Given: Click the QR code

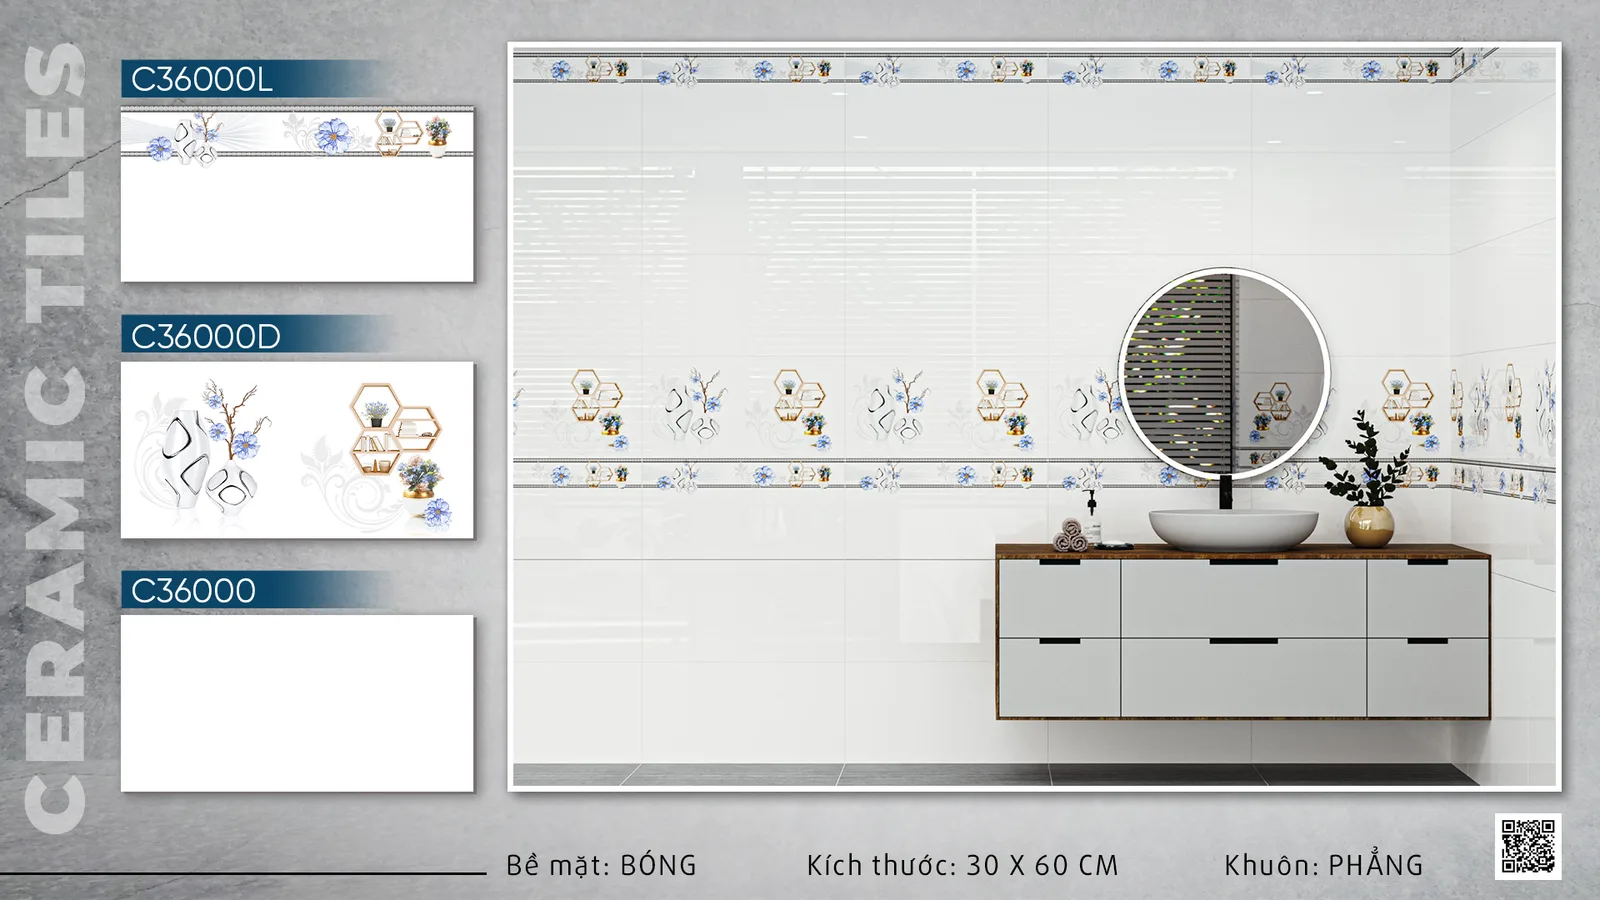Looking at the screenshot, I should 1527,846.
